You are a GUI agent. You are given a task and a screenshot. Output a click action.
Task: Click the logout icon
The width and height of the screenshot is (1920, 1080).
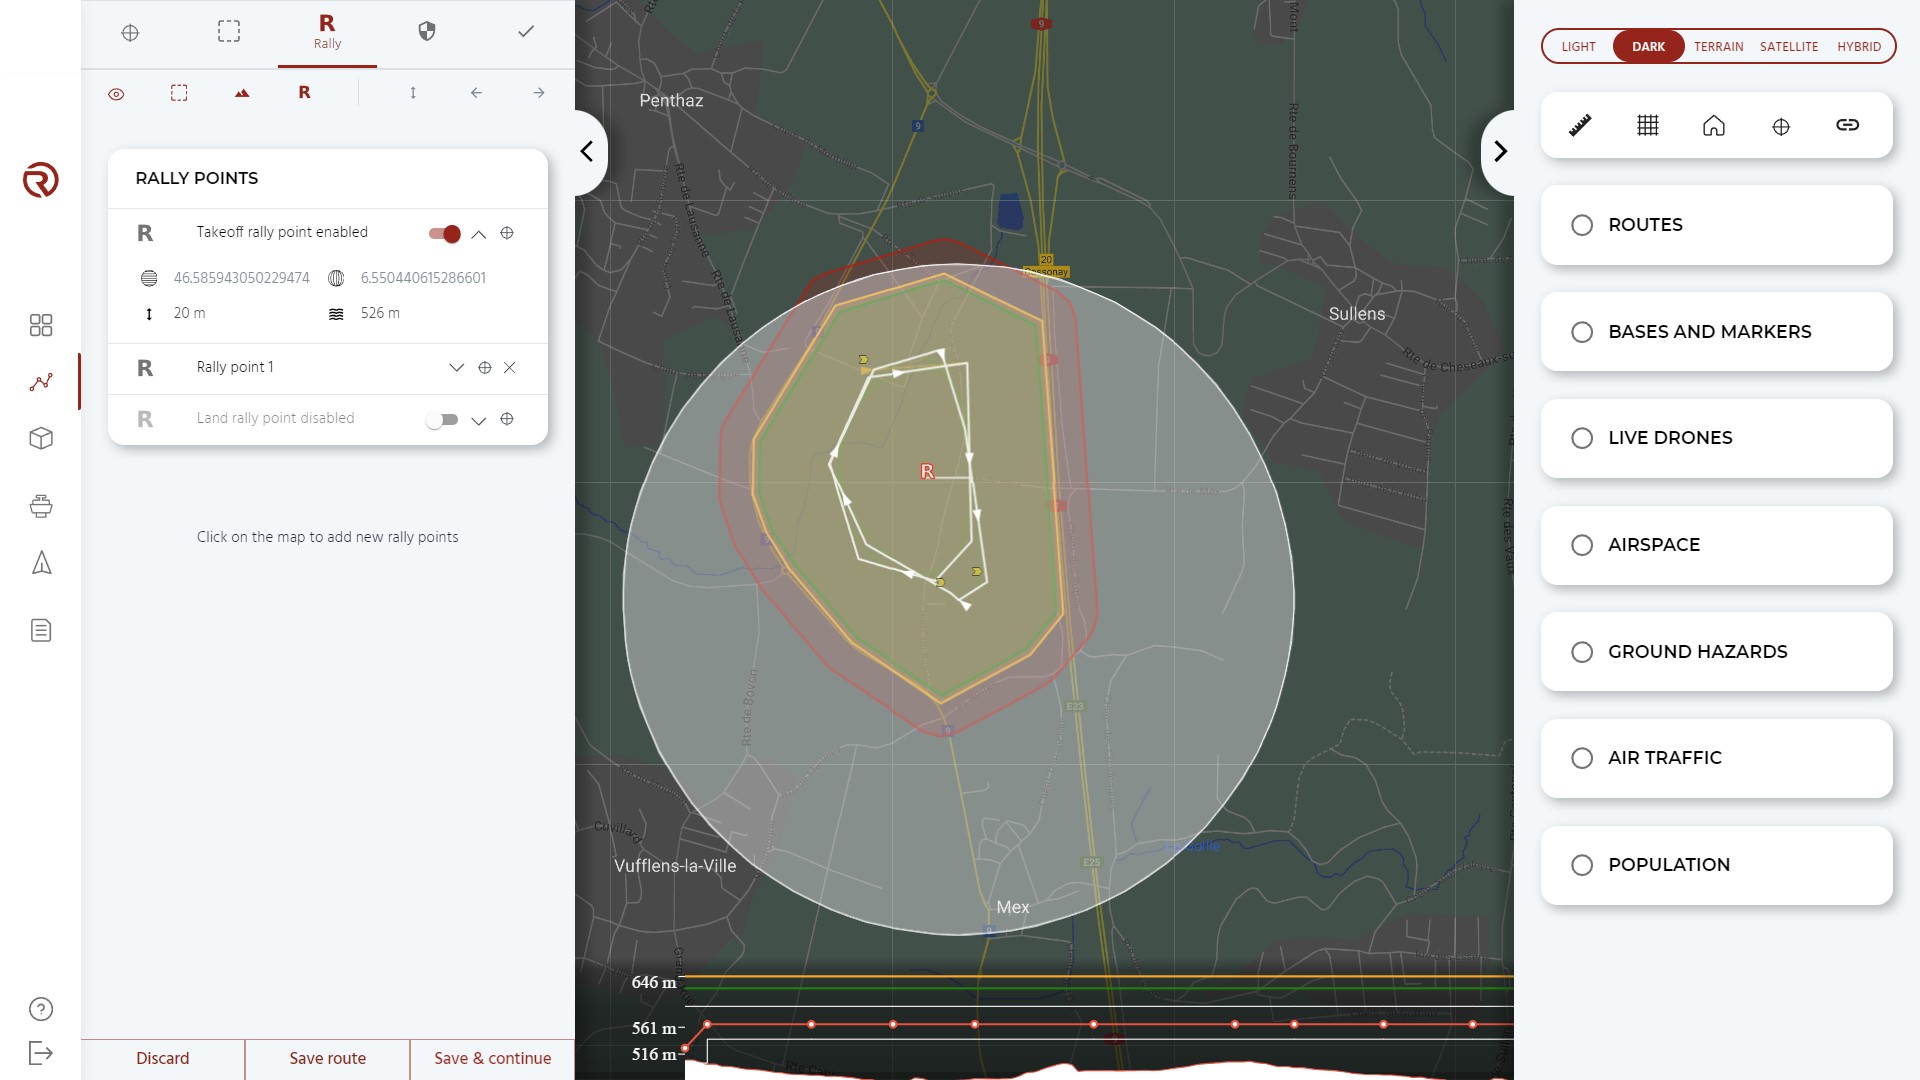click(41, 1053)
